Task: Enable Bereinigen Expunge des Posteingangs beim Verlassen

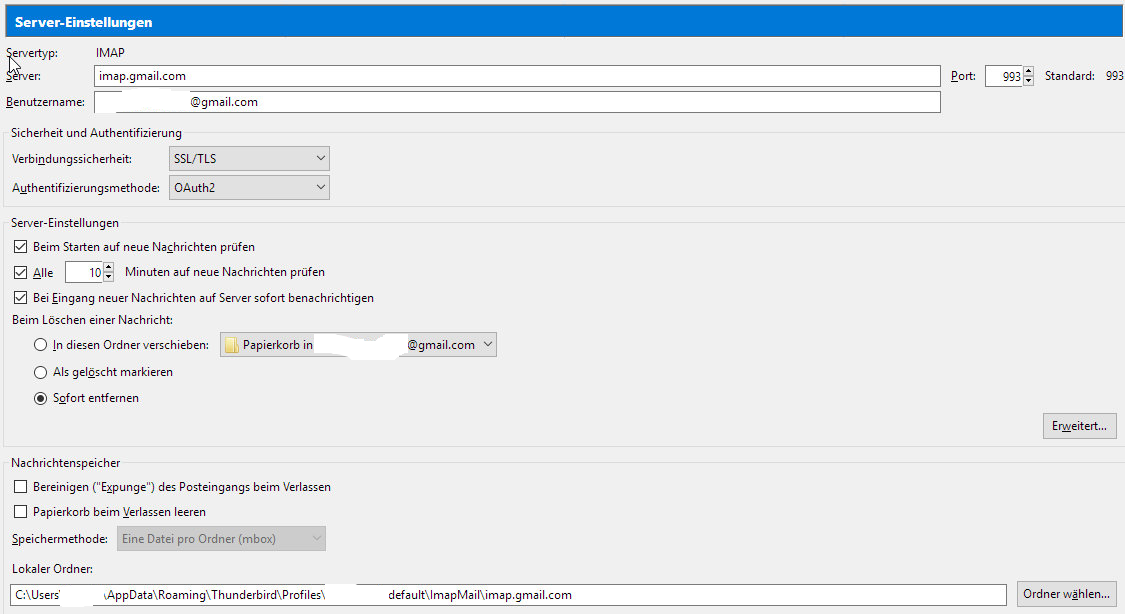Action: tap(21, 487)
